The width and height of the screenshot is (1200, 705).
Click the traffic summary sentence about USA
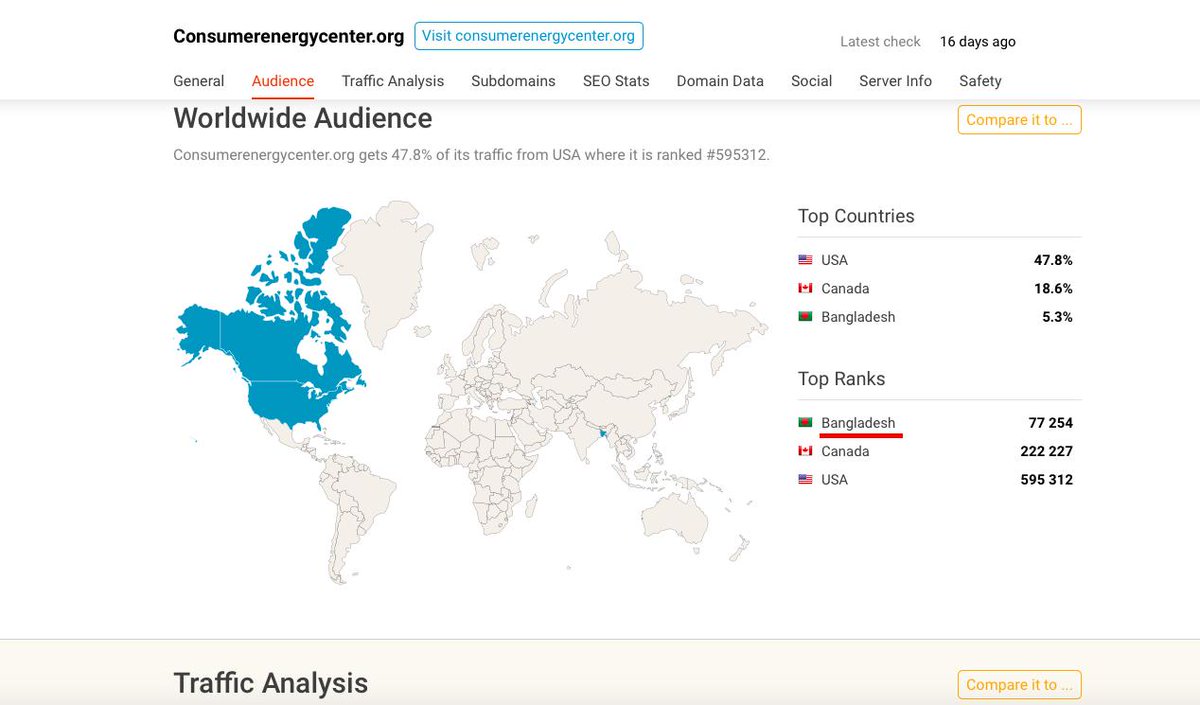click(x=471, y=155)
